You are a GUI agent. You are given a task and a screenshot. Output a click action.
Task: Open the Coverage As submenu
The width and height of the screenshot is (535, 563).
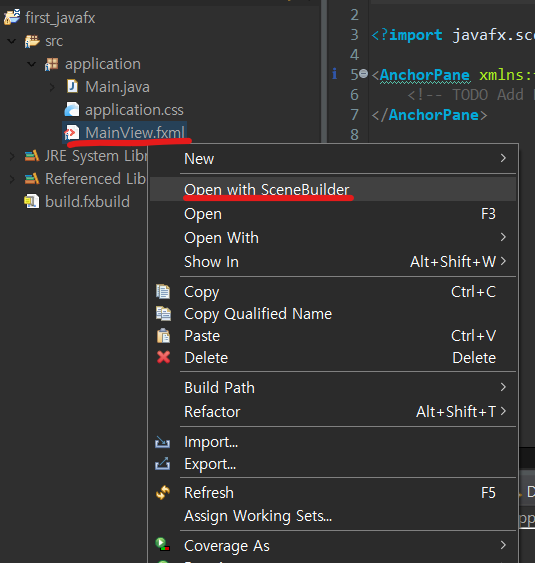click(333, 545)
